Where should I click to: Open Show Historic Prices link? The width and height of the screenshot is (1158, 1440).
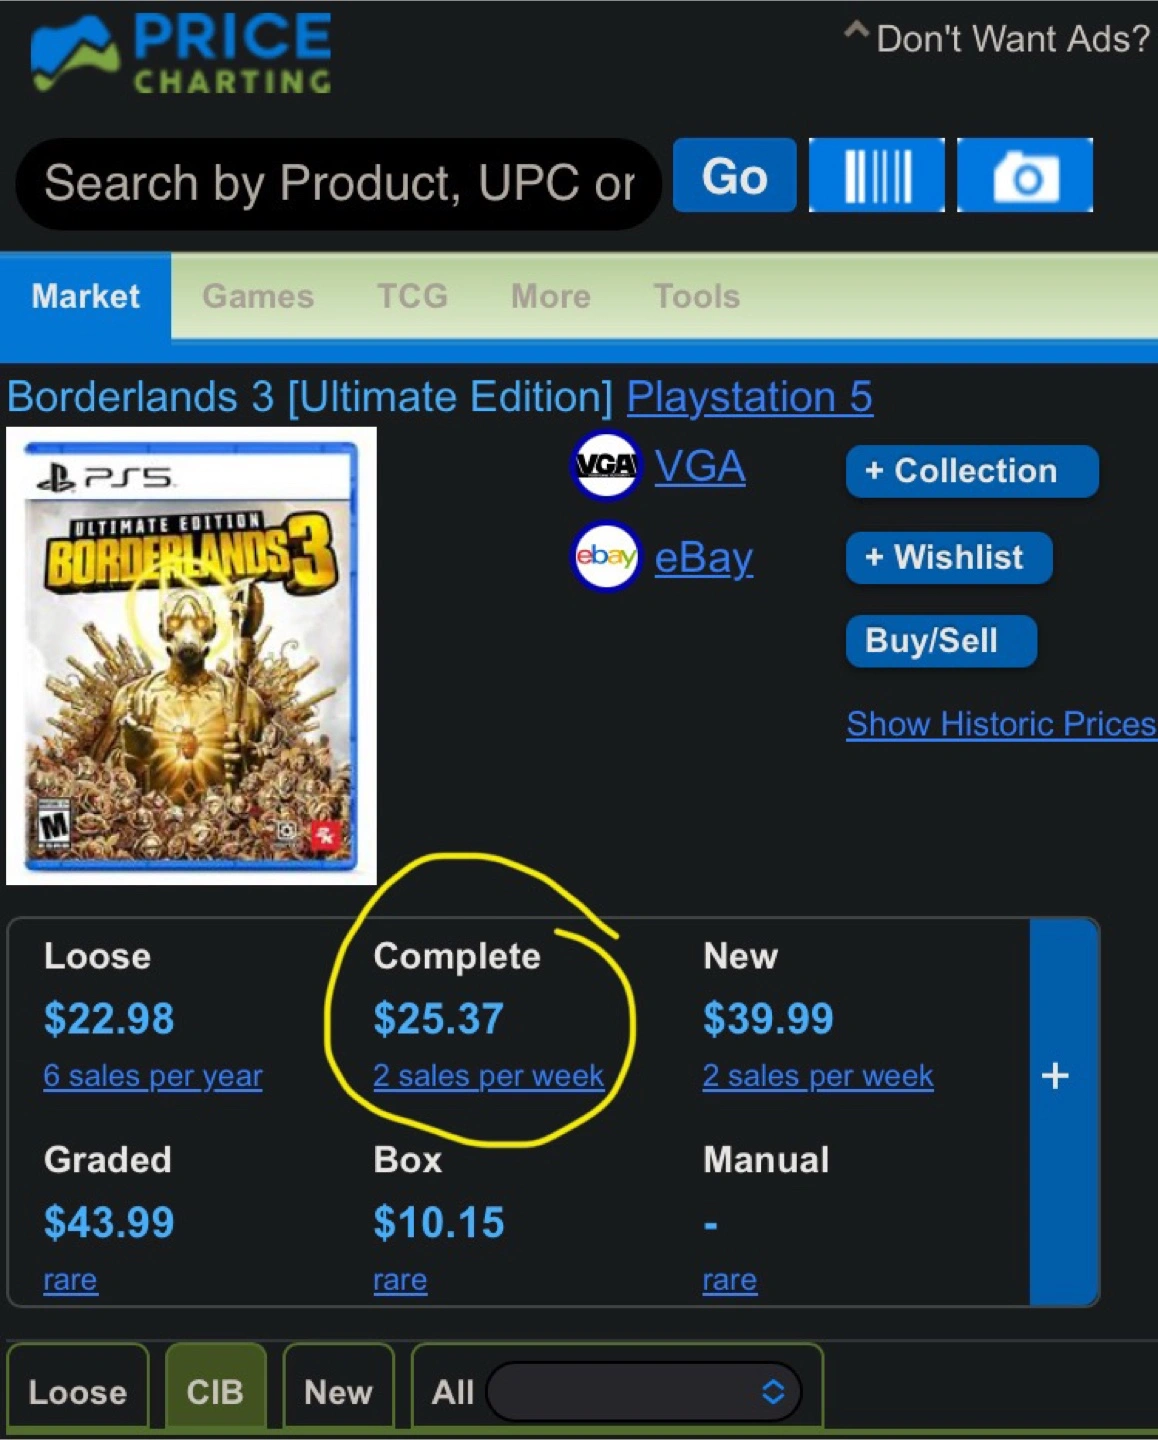click(x=1001, y=723)
